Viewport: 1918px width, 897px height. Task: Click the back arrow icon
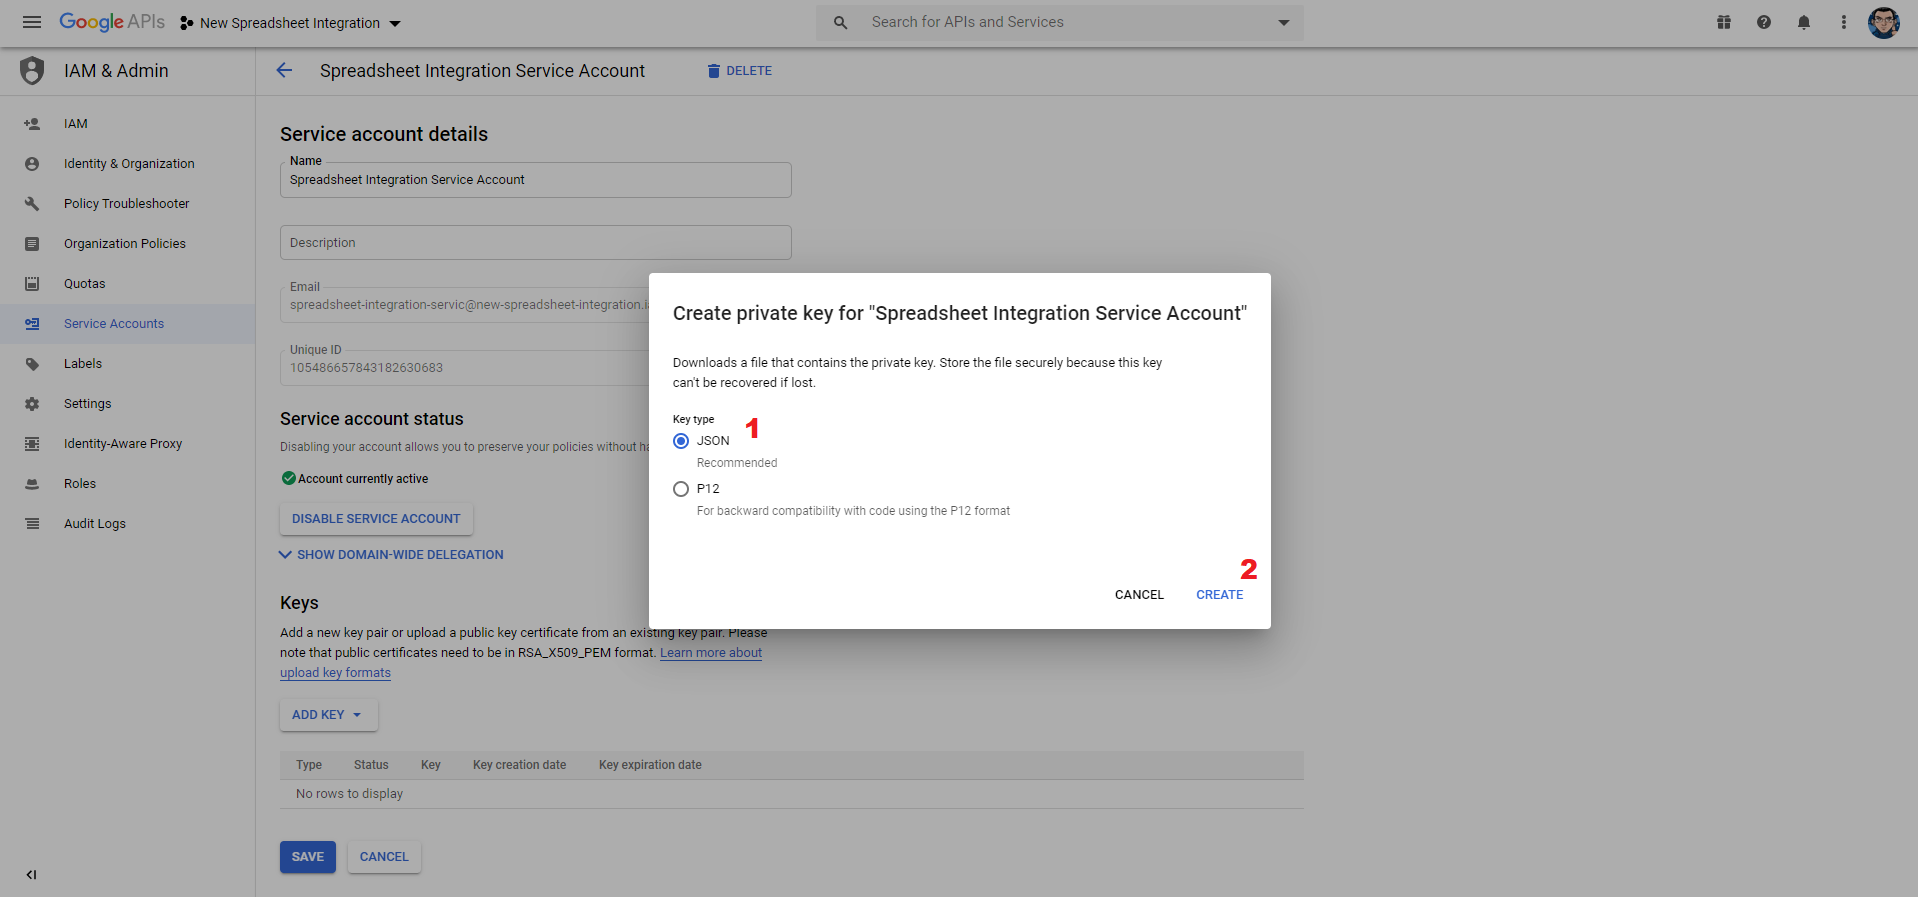coord(284,70)
